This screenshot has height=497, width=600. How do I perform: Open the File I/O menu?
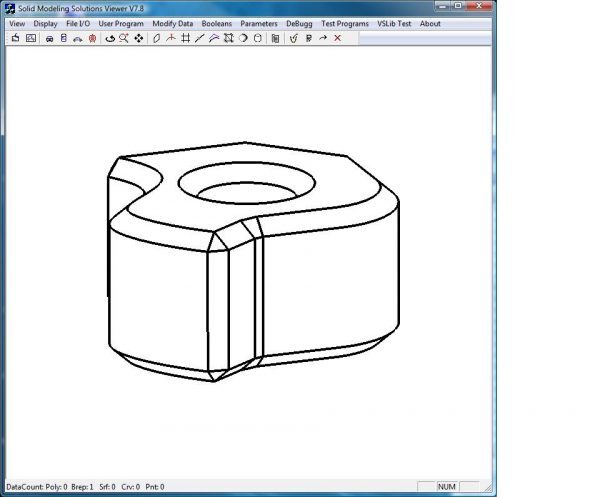78,23
